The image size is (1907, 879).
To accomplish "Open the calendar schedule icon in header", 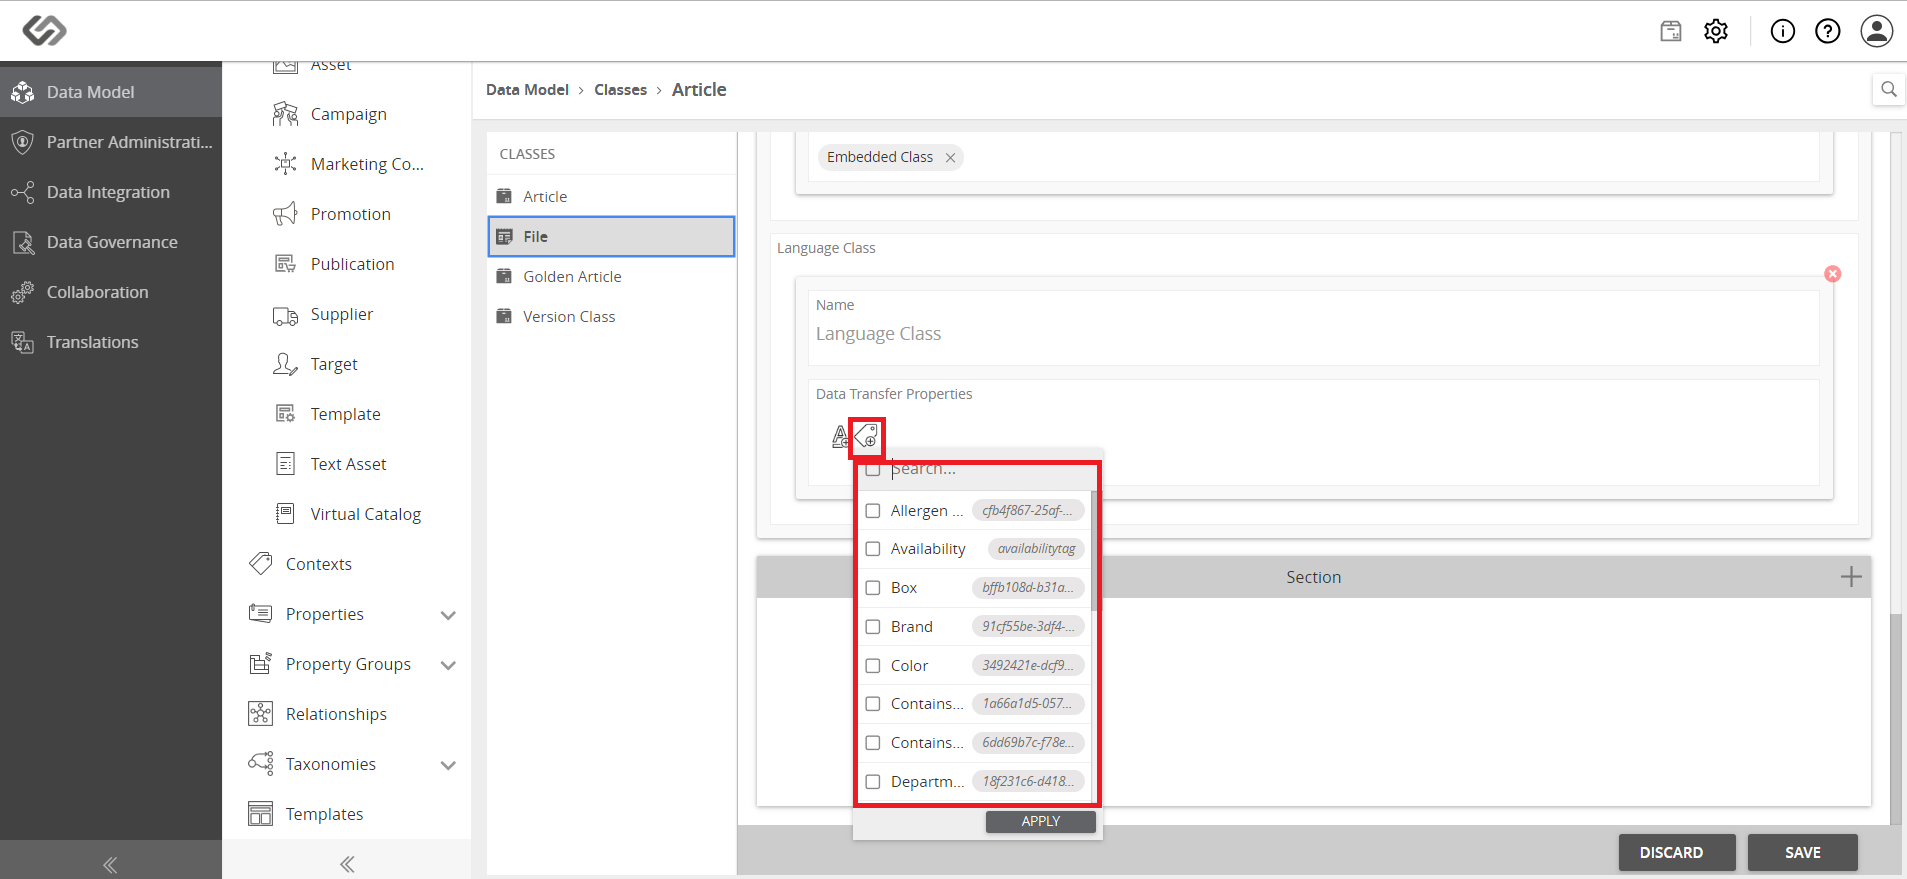I will click(1671, 31).
